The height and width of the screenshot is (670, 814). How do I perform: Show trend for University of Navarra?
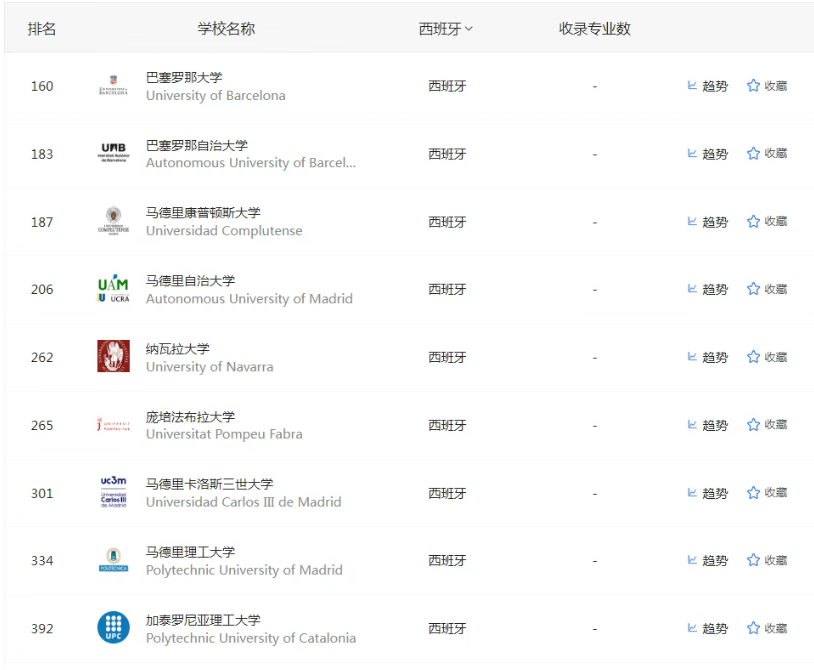pyautogui.click(x=708, y=358)
